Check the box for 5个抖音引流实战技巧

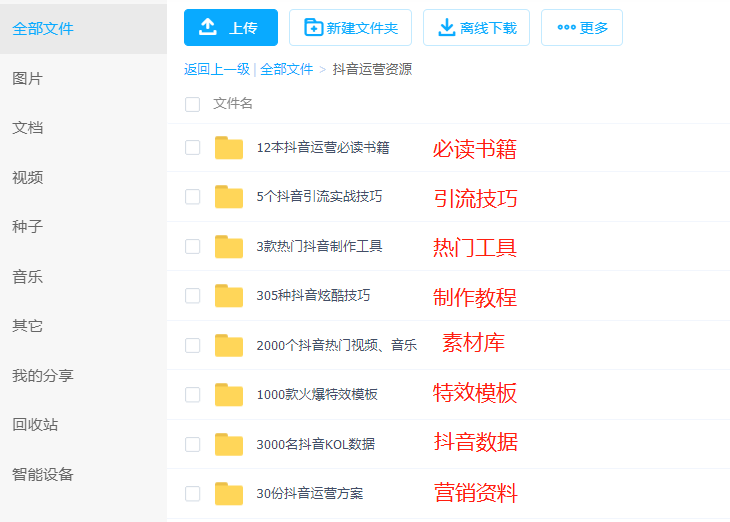click(192, 197)
